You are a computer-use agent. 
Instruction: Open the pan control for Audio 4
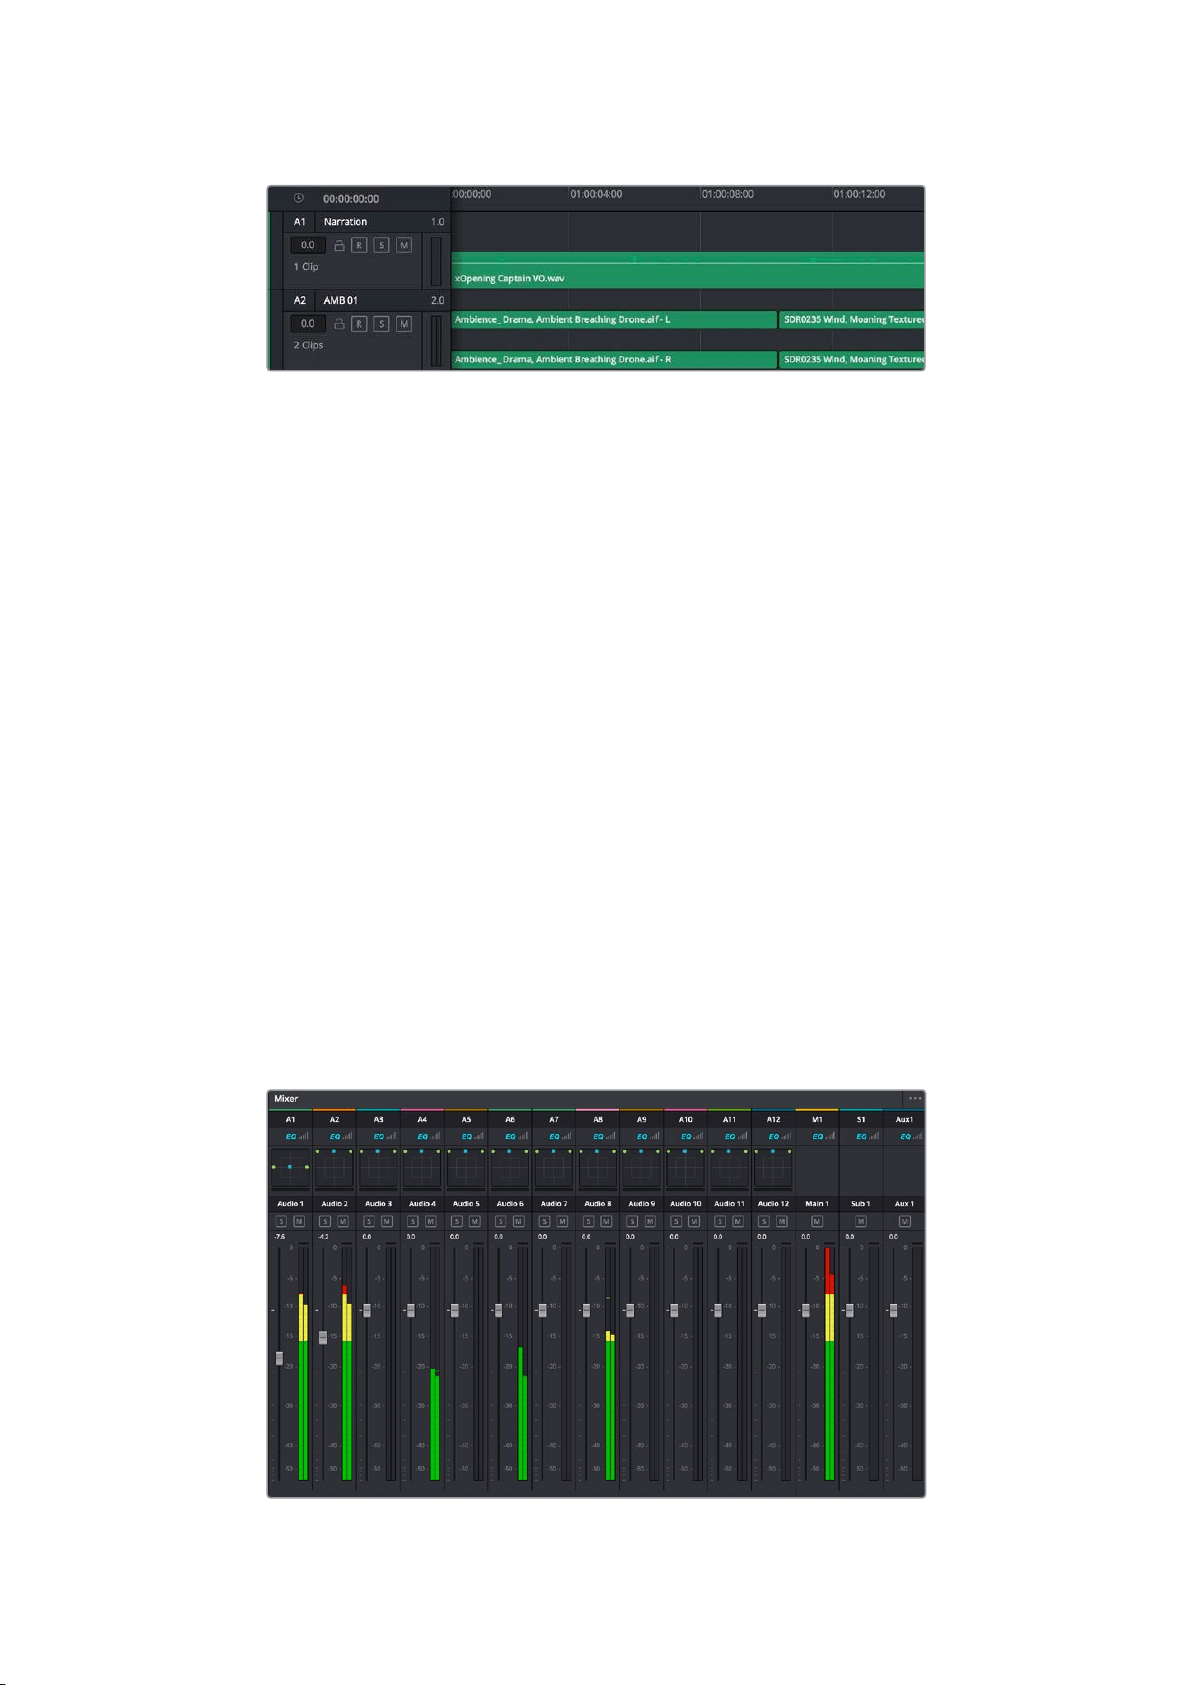(422, 1168)
